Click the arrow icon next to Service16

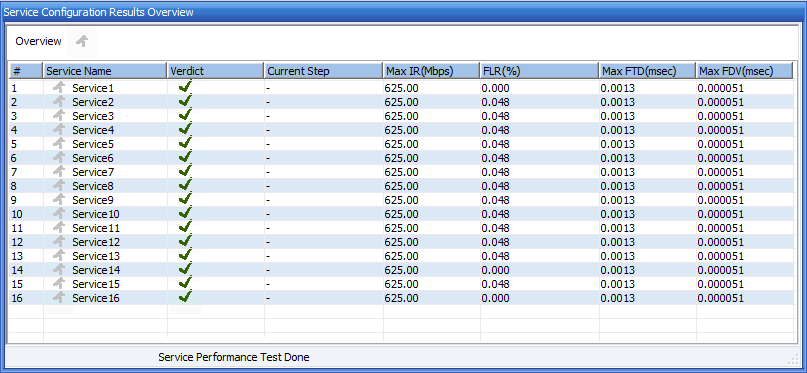click(60, 297)
